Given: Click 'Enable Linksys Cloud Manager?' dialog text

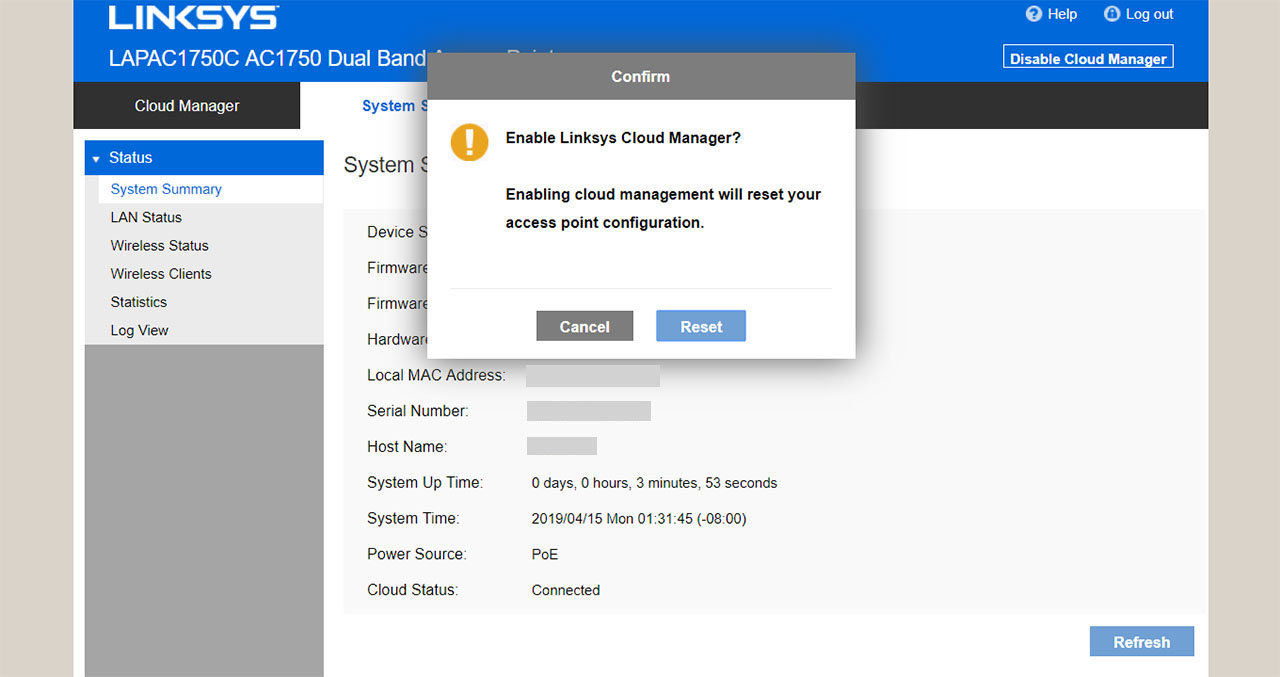Looking at the screenshot, I should [623, 138].
